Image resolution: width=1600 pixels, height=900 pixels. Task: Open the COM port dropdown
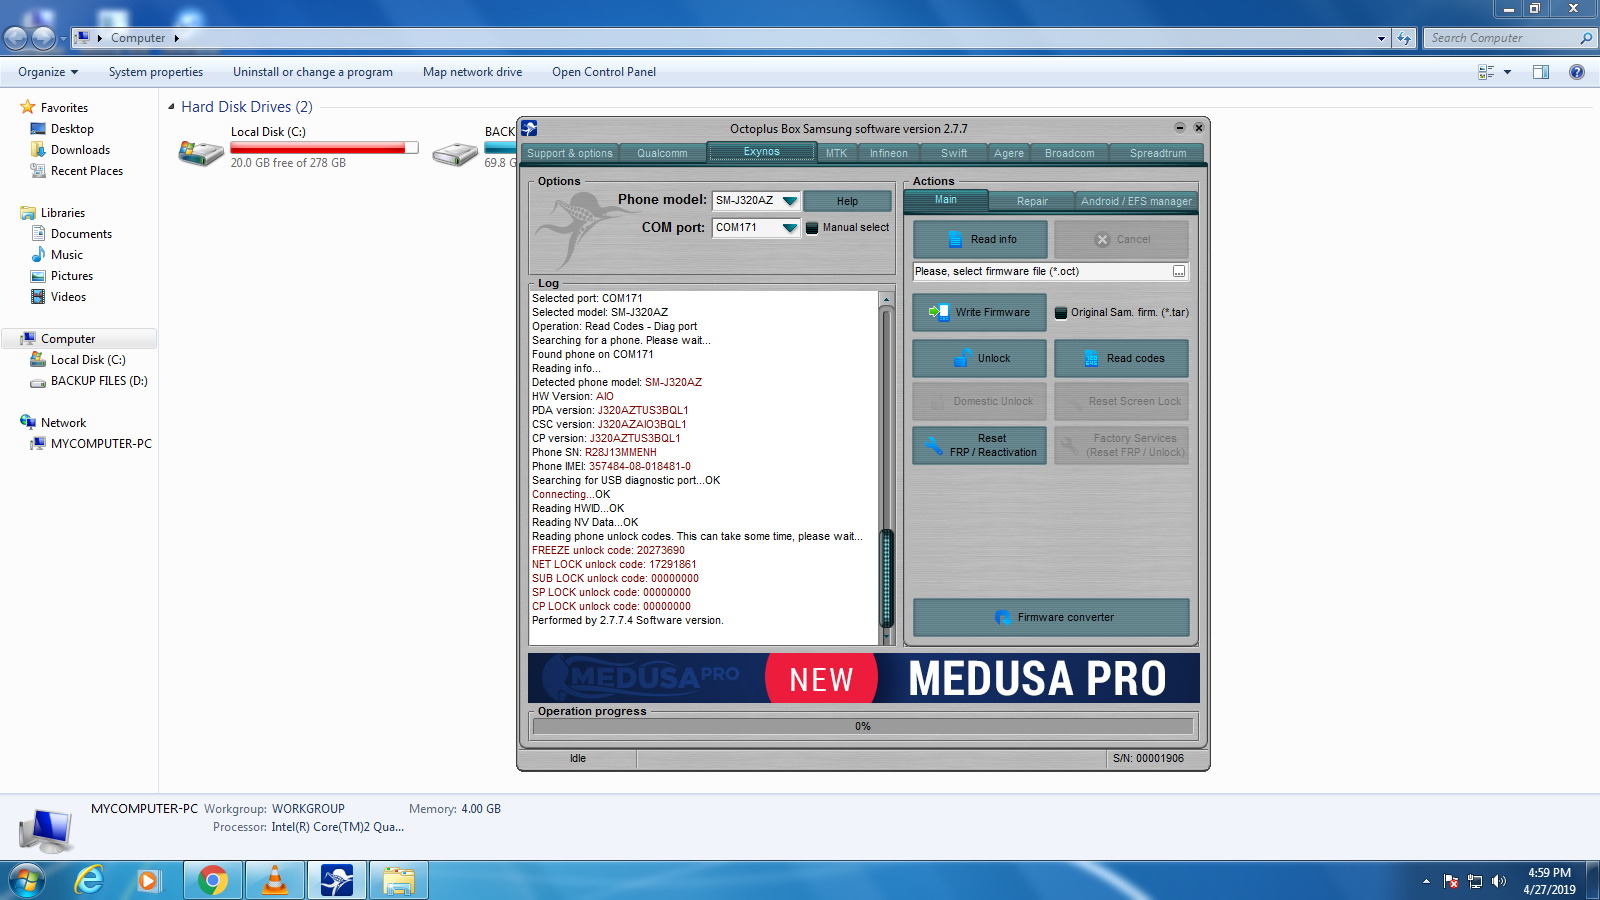790,228
